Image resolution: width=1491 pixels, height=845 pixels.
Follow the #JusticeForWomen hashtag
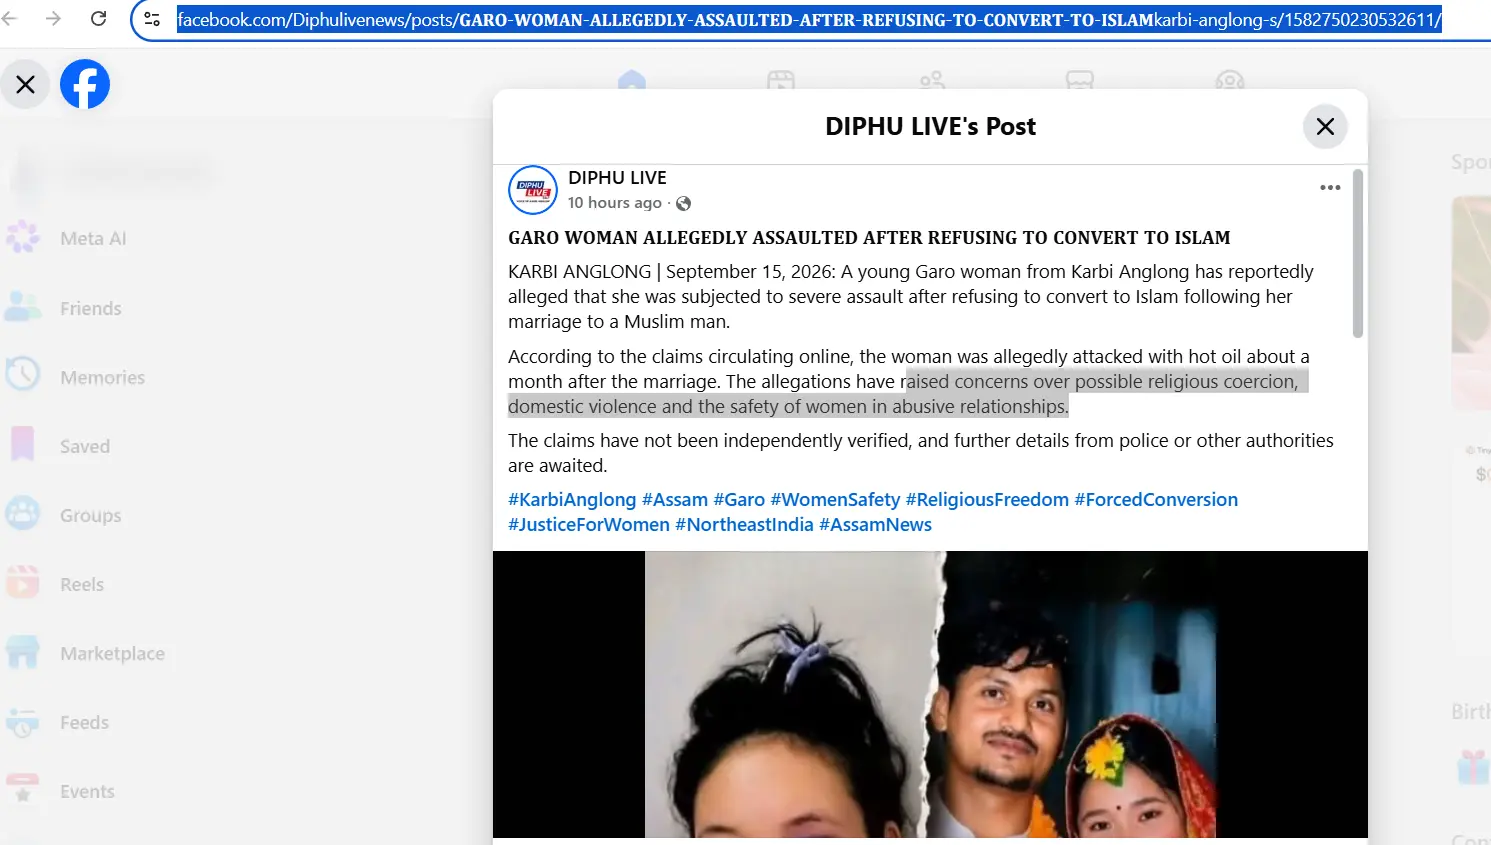pyautogui.click(x=589, y=525)
